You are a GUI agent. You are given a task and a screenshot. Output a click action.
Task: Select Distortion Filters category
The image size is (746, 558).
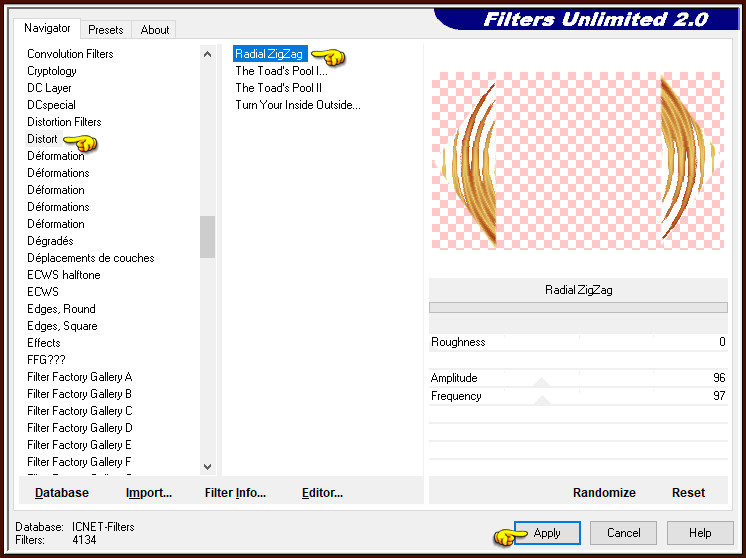coord(64,122)
